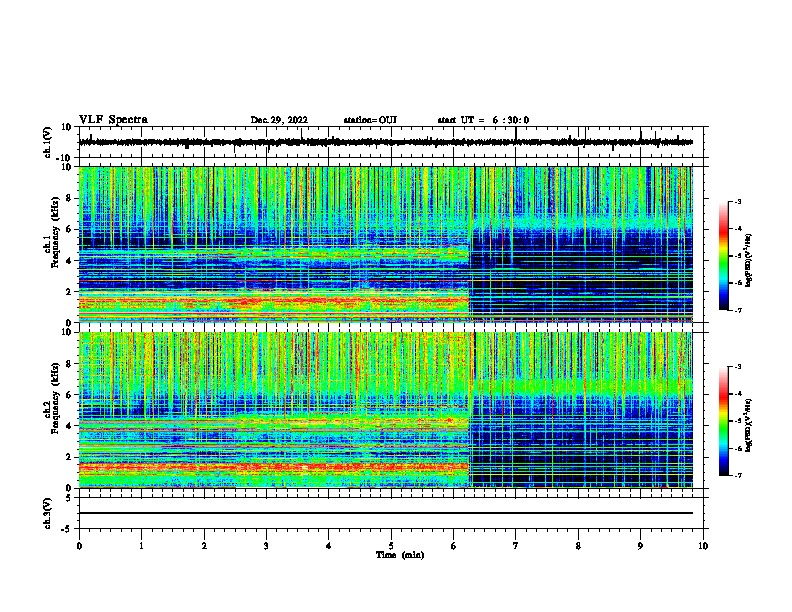The height and width of the screenshot is (612, 792).
Task: Click the ch.2 Frequency (kHz) axis label
Action: point(52,398)
